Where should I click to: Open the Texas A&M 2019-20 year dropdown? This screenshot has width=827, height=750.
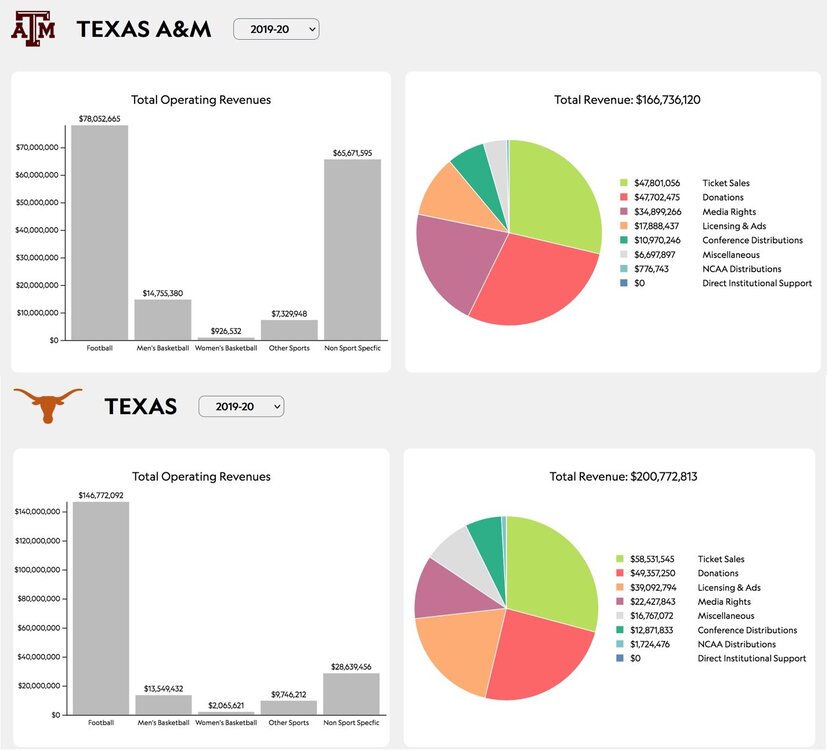tap(276, 30)
